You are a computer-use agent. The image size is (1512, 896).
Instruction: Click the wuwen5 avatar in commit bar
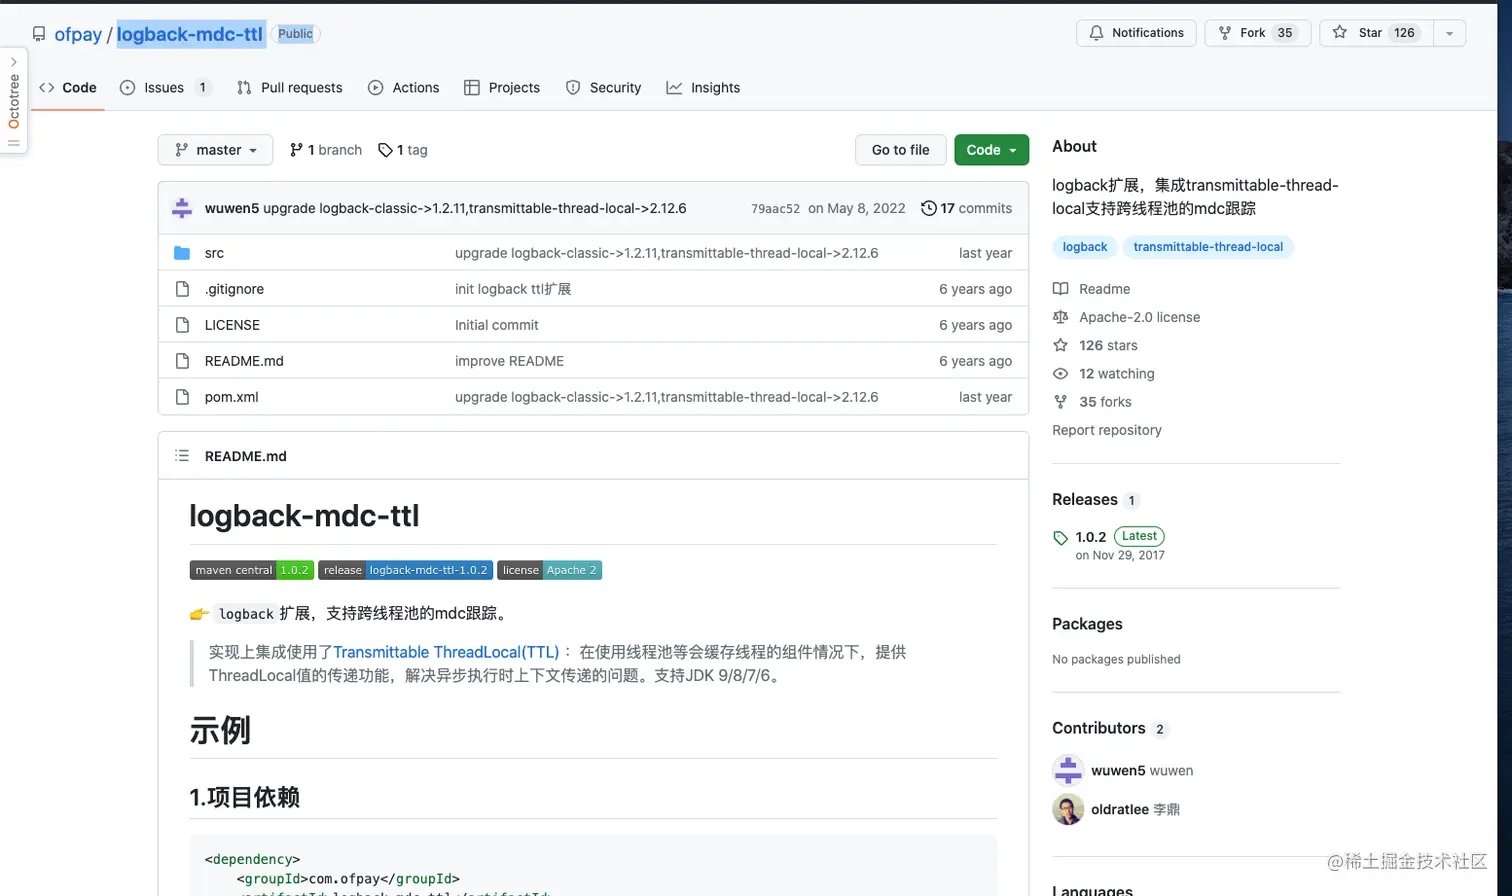click(x=182, y=208)
